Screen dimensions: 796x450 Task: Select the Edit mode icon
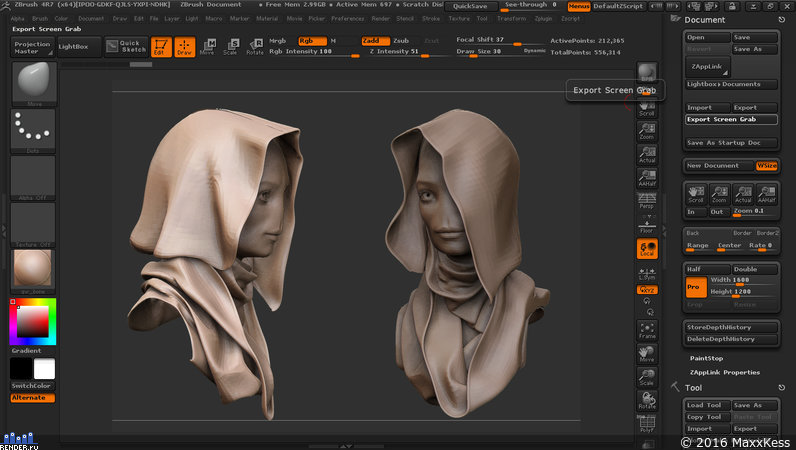(x=161, y=47)
